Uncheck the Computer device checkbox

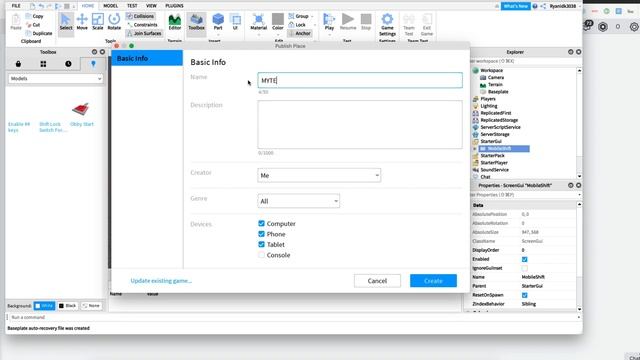[261, 223]
